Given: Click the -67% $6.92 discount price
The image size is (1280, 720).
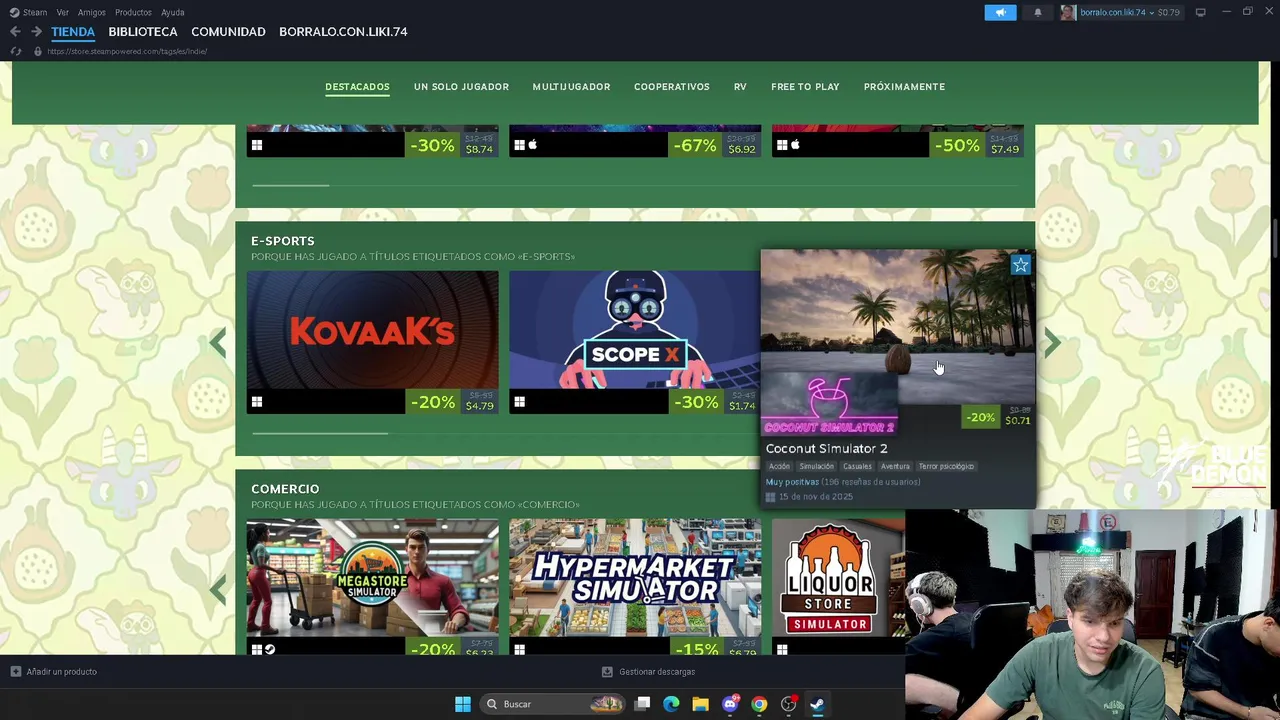Looking at the screenshot, I should [714, 146].
